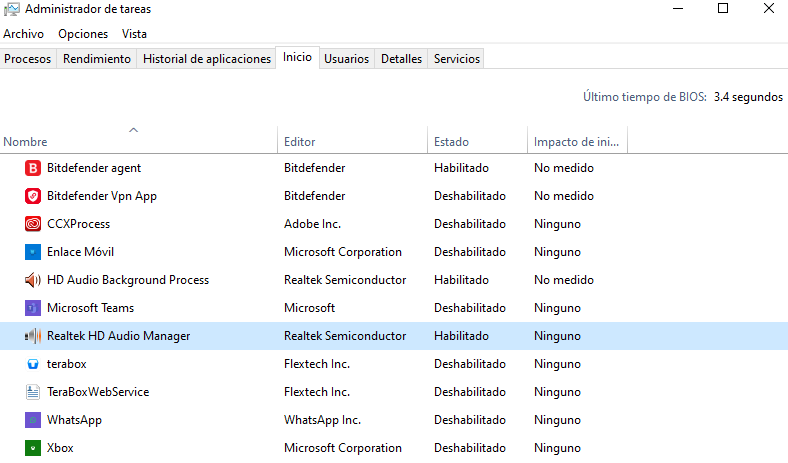Viewport: 788px width, 463px height.
Task: Select the CCXProcess Adobe icon
Action: 32,224
